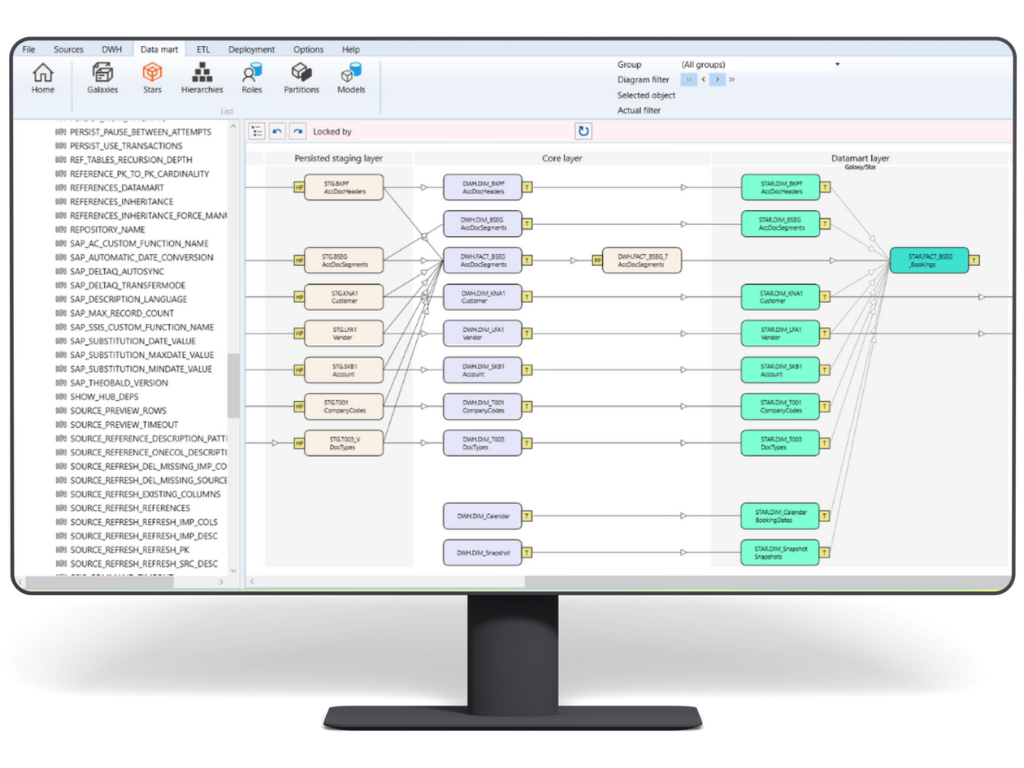Click the Home button in the ribbon
The height and width of the screenshot is (768, 1024).
click(42, 76)
